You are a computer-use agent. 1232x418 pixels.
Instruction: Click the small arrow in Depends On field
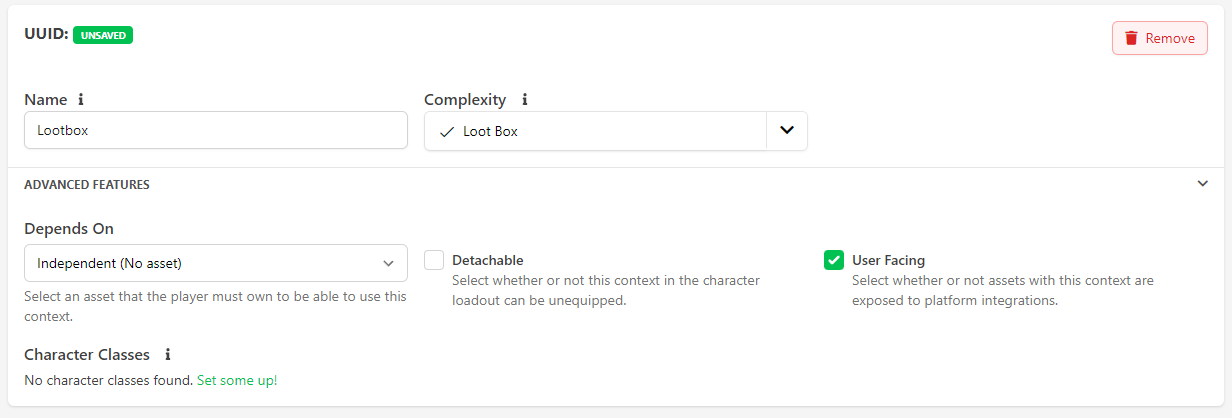389,263
